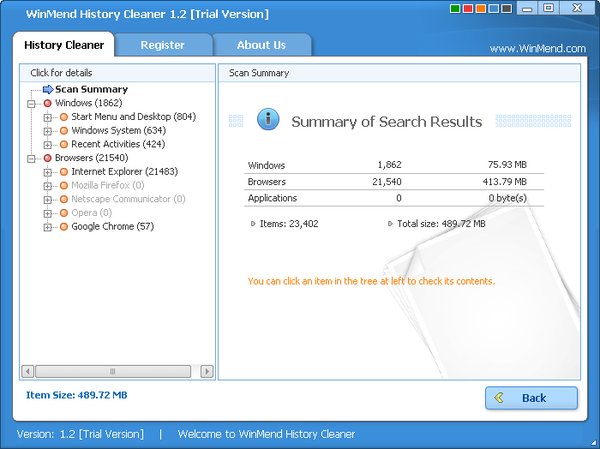
Task: Click the red bullet icon beside Browsers (21540)
Action: (47, 158)
